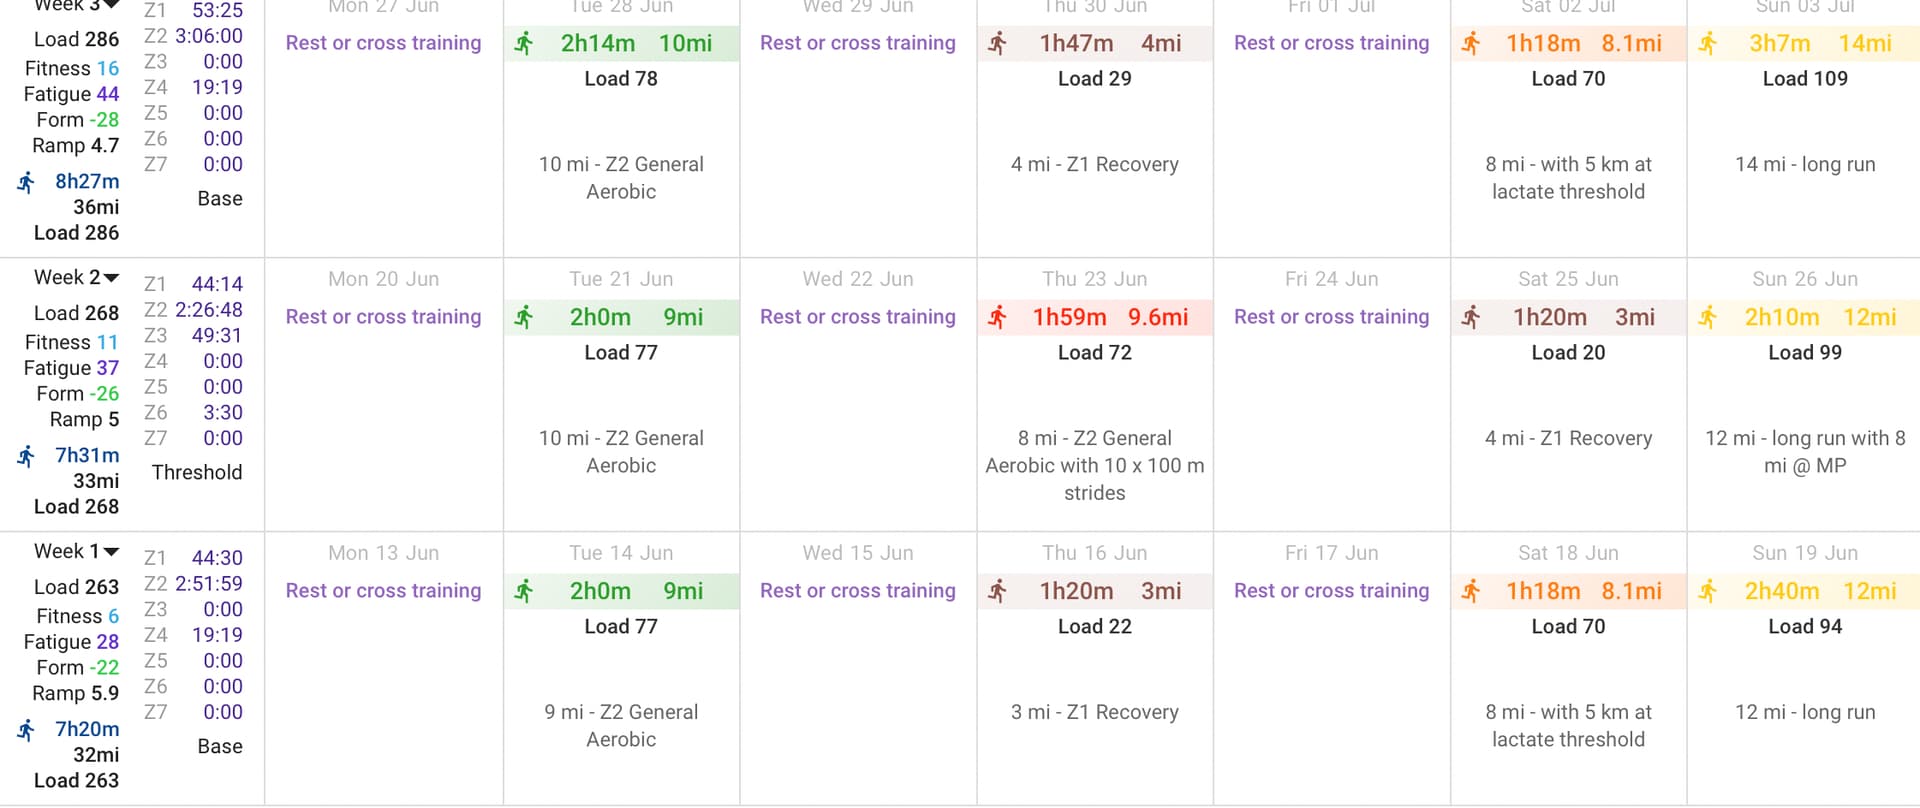Expand the Week 1 dropdown arrow
The image size is (1920, 808).
(111, 552)
